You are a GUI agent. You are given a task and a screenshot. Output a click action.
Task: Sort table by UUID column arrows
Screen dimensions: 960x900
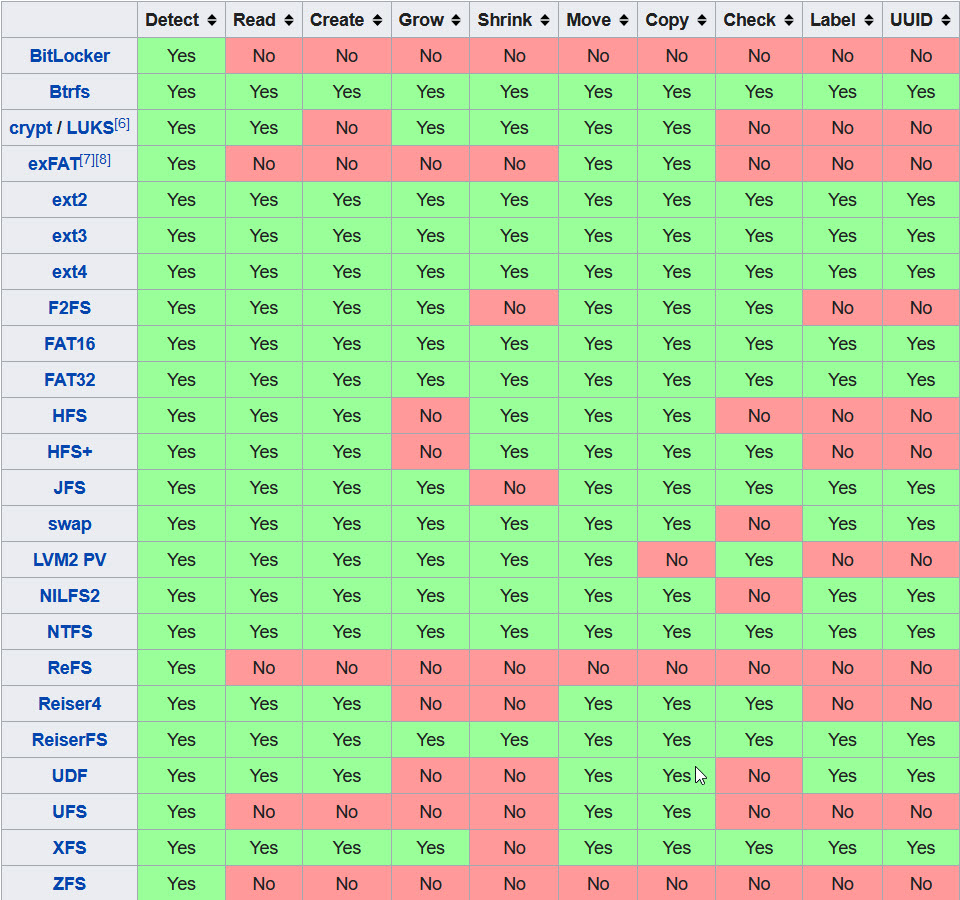coord(947,20)
